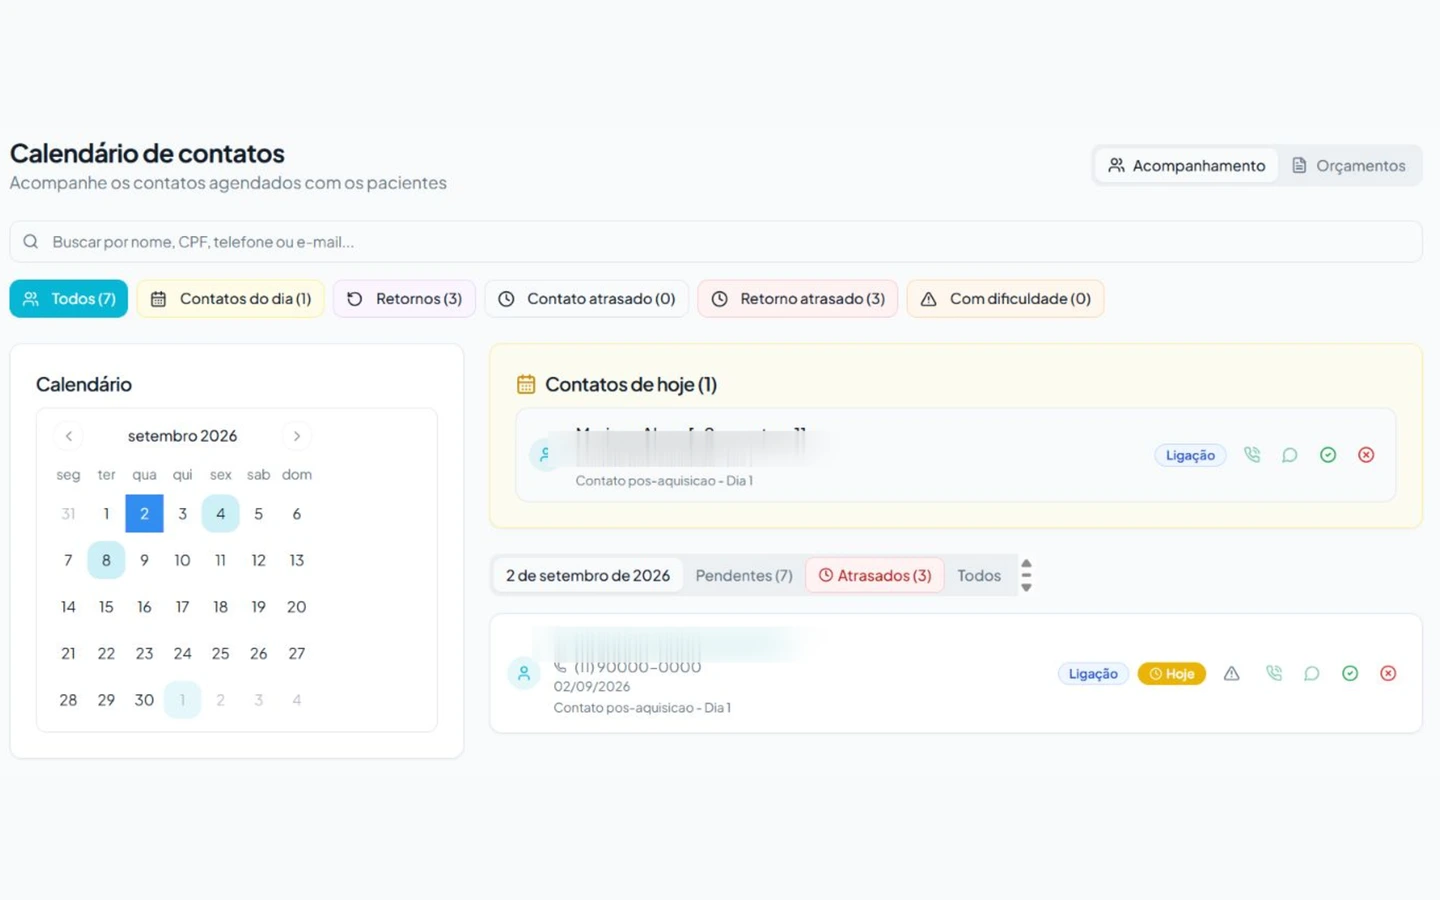
Task: Click the search magnifier icon
Action: (31, 242)
